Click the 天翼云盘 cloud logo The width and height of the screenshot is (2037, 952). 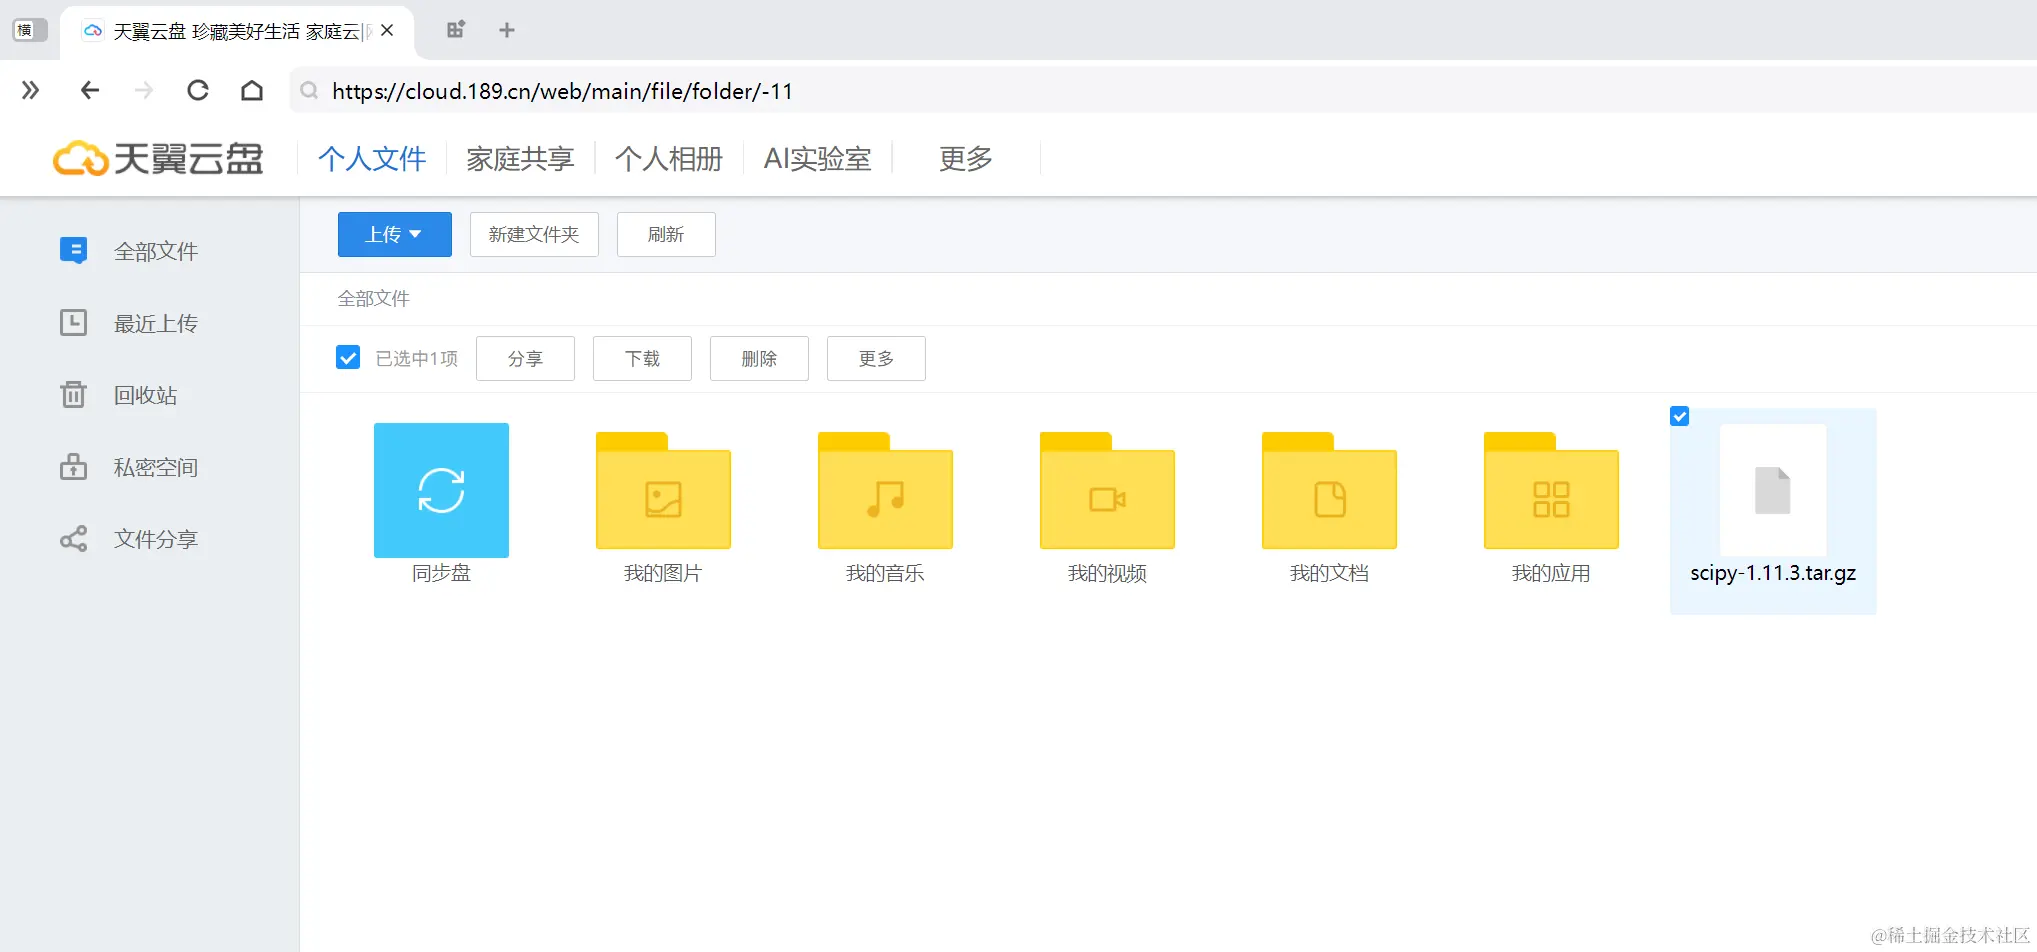(x=158, y=158)
